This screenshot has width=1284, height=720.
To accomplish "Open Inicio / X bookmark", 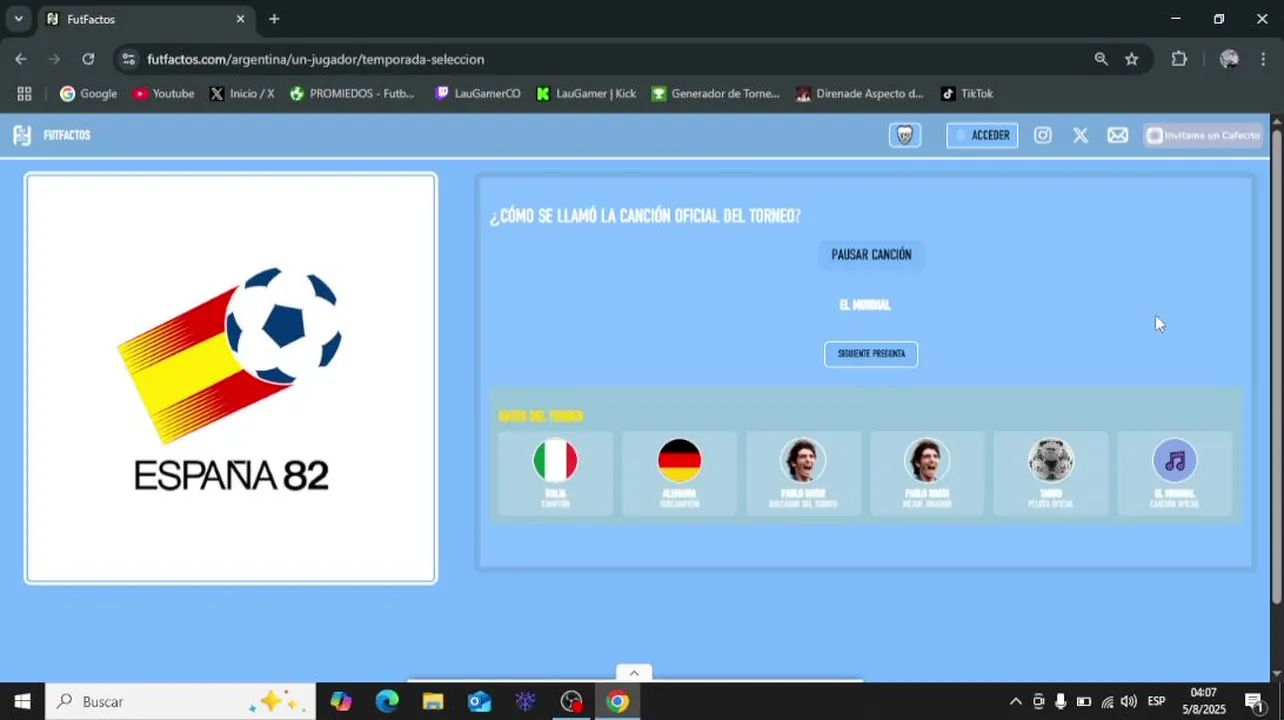I will click(x=242, y=93).
